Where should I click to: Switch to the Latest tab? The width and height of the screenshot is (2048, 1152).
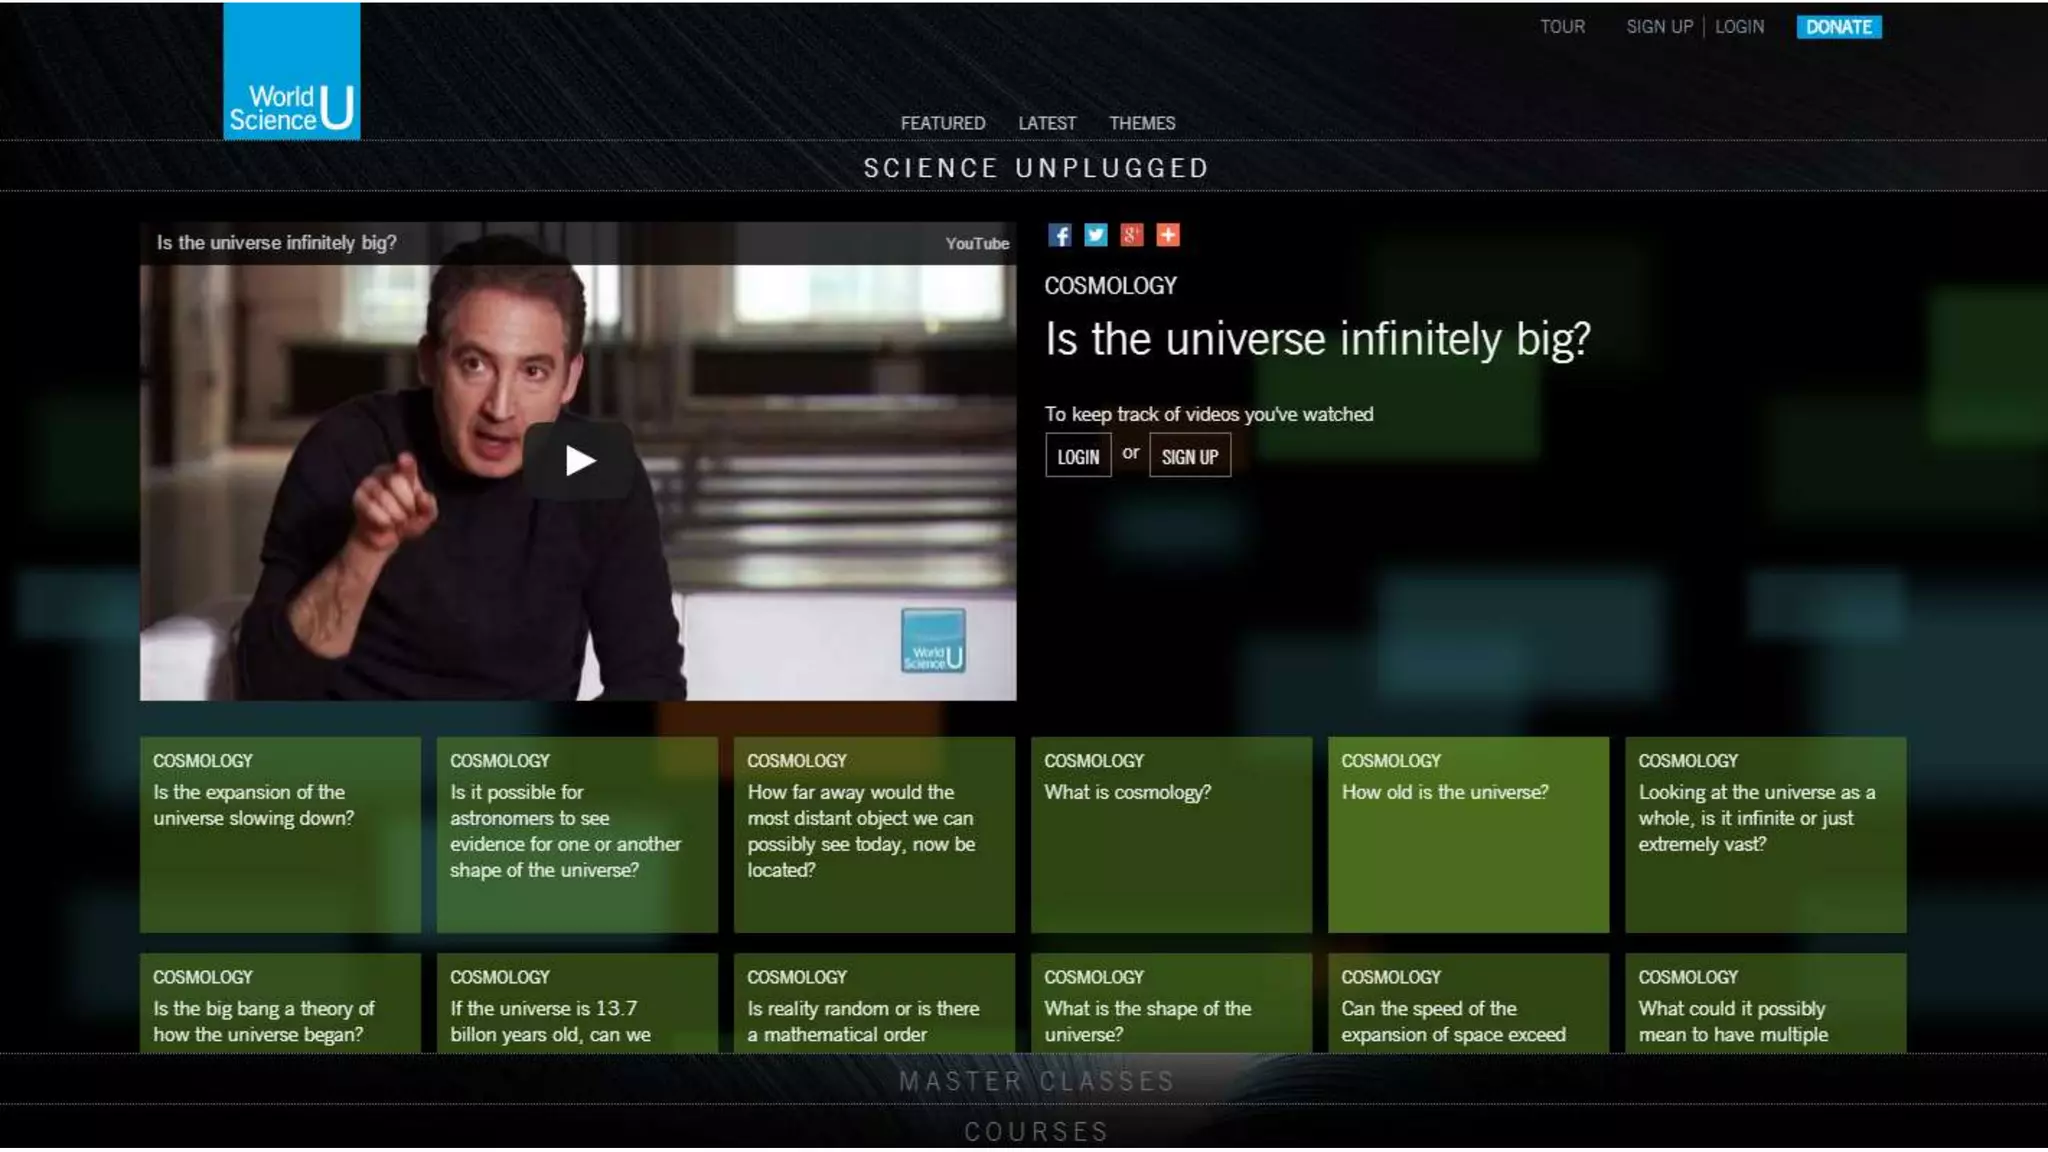[x=1046, y=123]
